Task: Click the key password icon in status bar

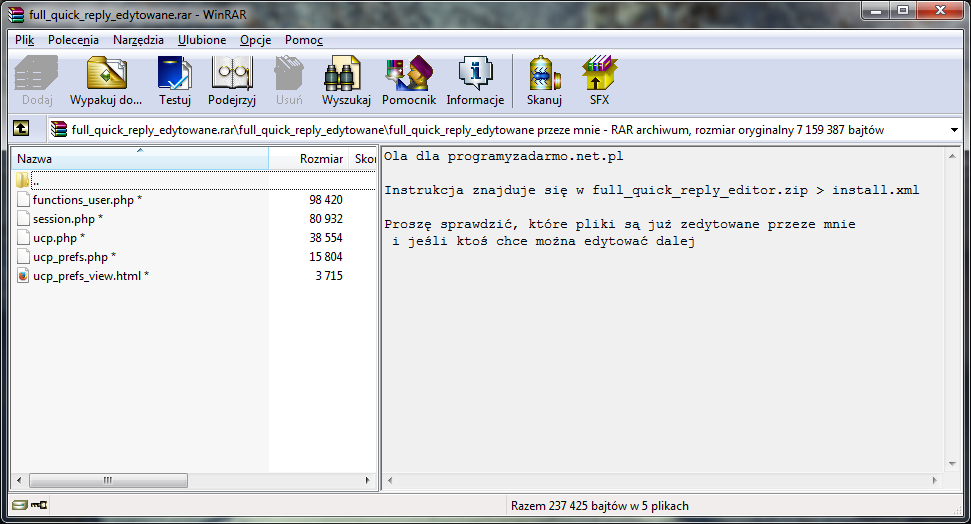Action: [39, 505]
